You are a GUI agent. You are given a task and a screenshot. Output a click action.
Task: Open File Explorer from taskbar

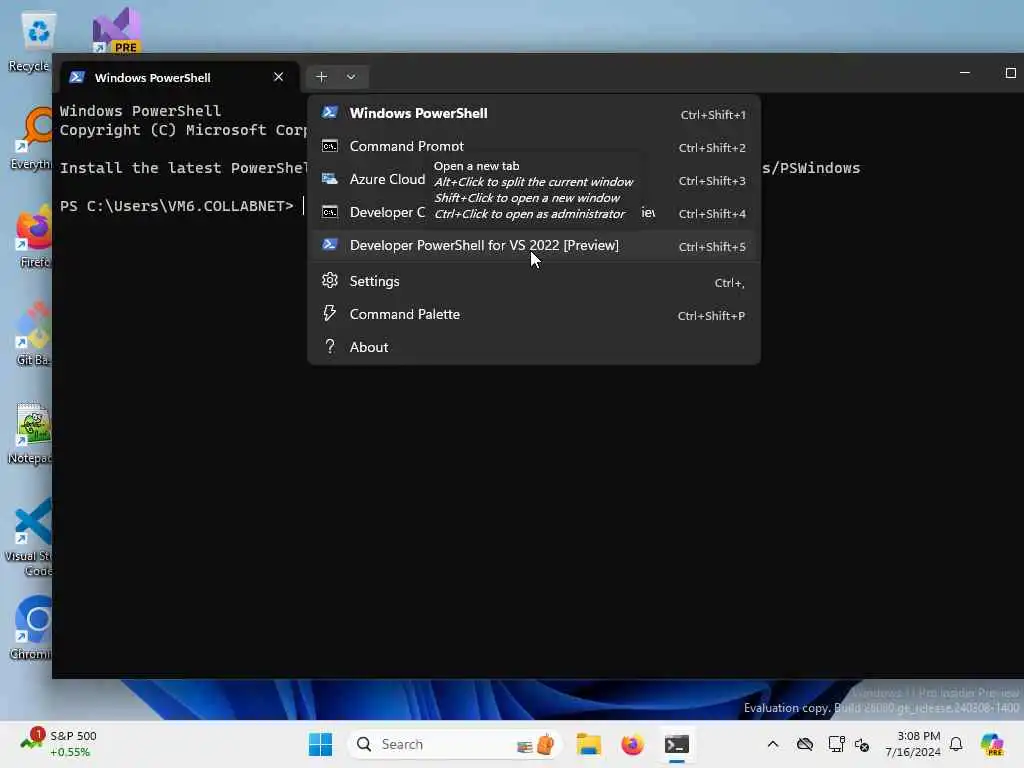588,744
